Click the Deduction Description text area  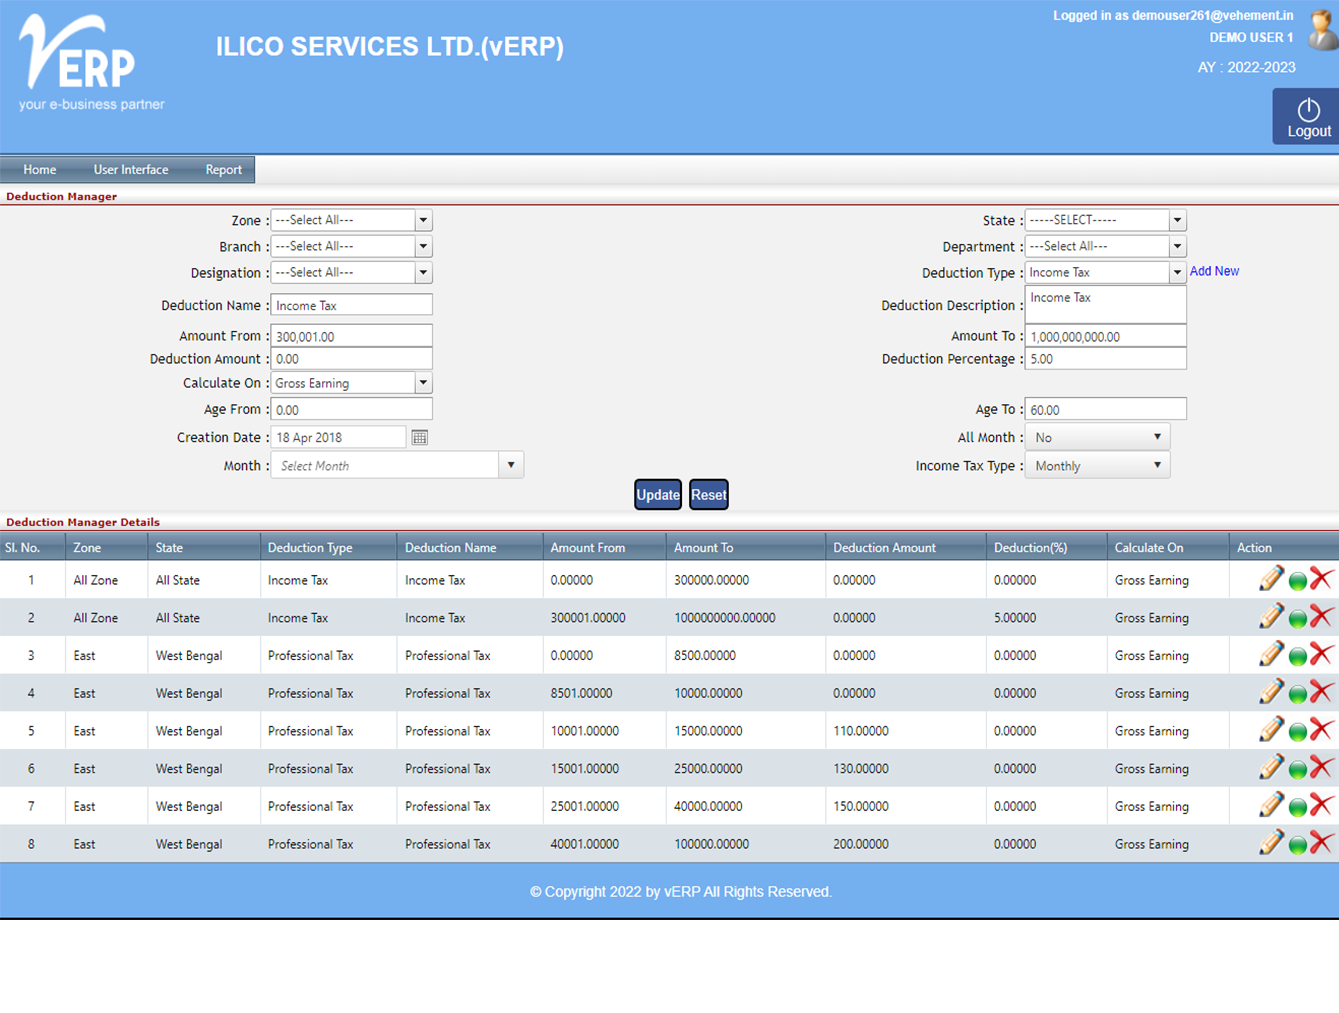1105,304
